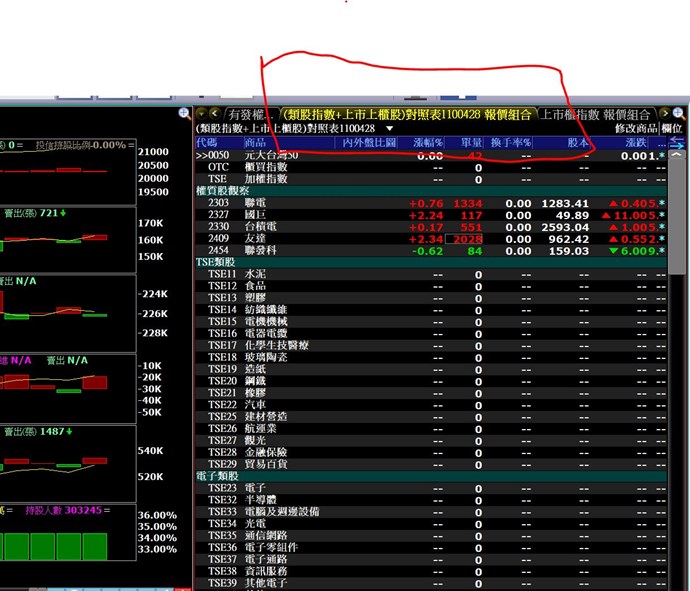The height and width of the screenshot is (591, 690).
Task: Switch to the 上市櫃指數 報價組合 tab
Action: [x=596, y=114]
